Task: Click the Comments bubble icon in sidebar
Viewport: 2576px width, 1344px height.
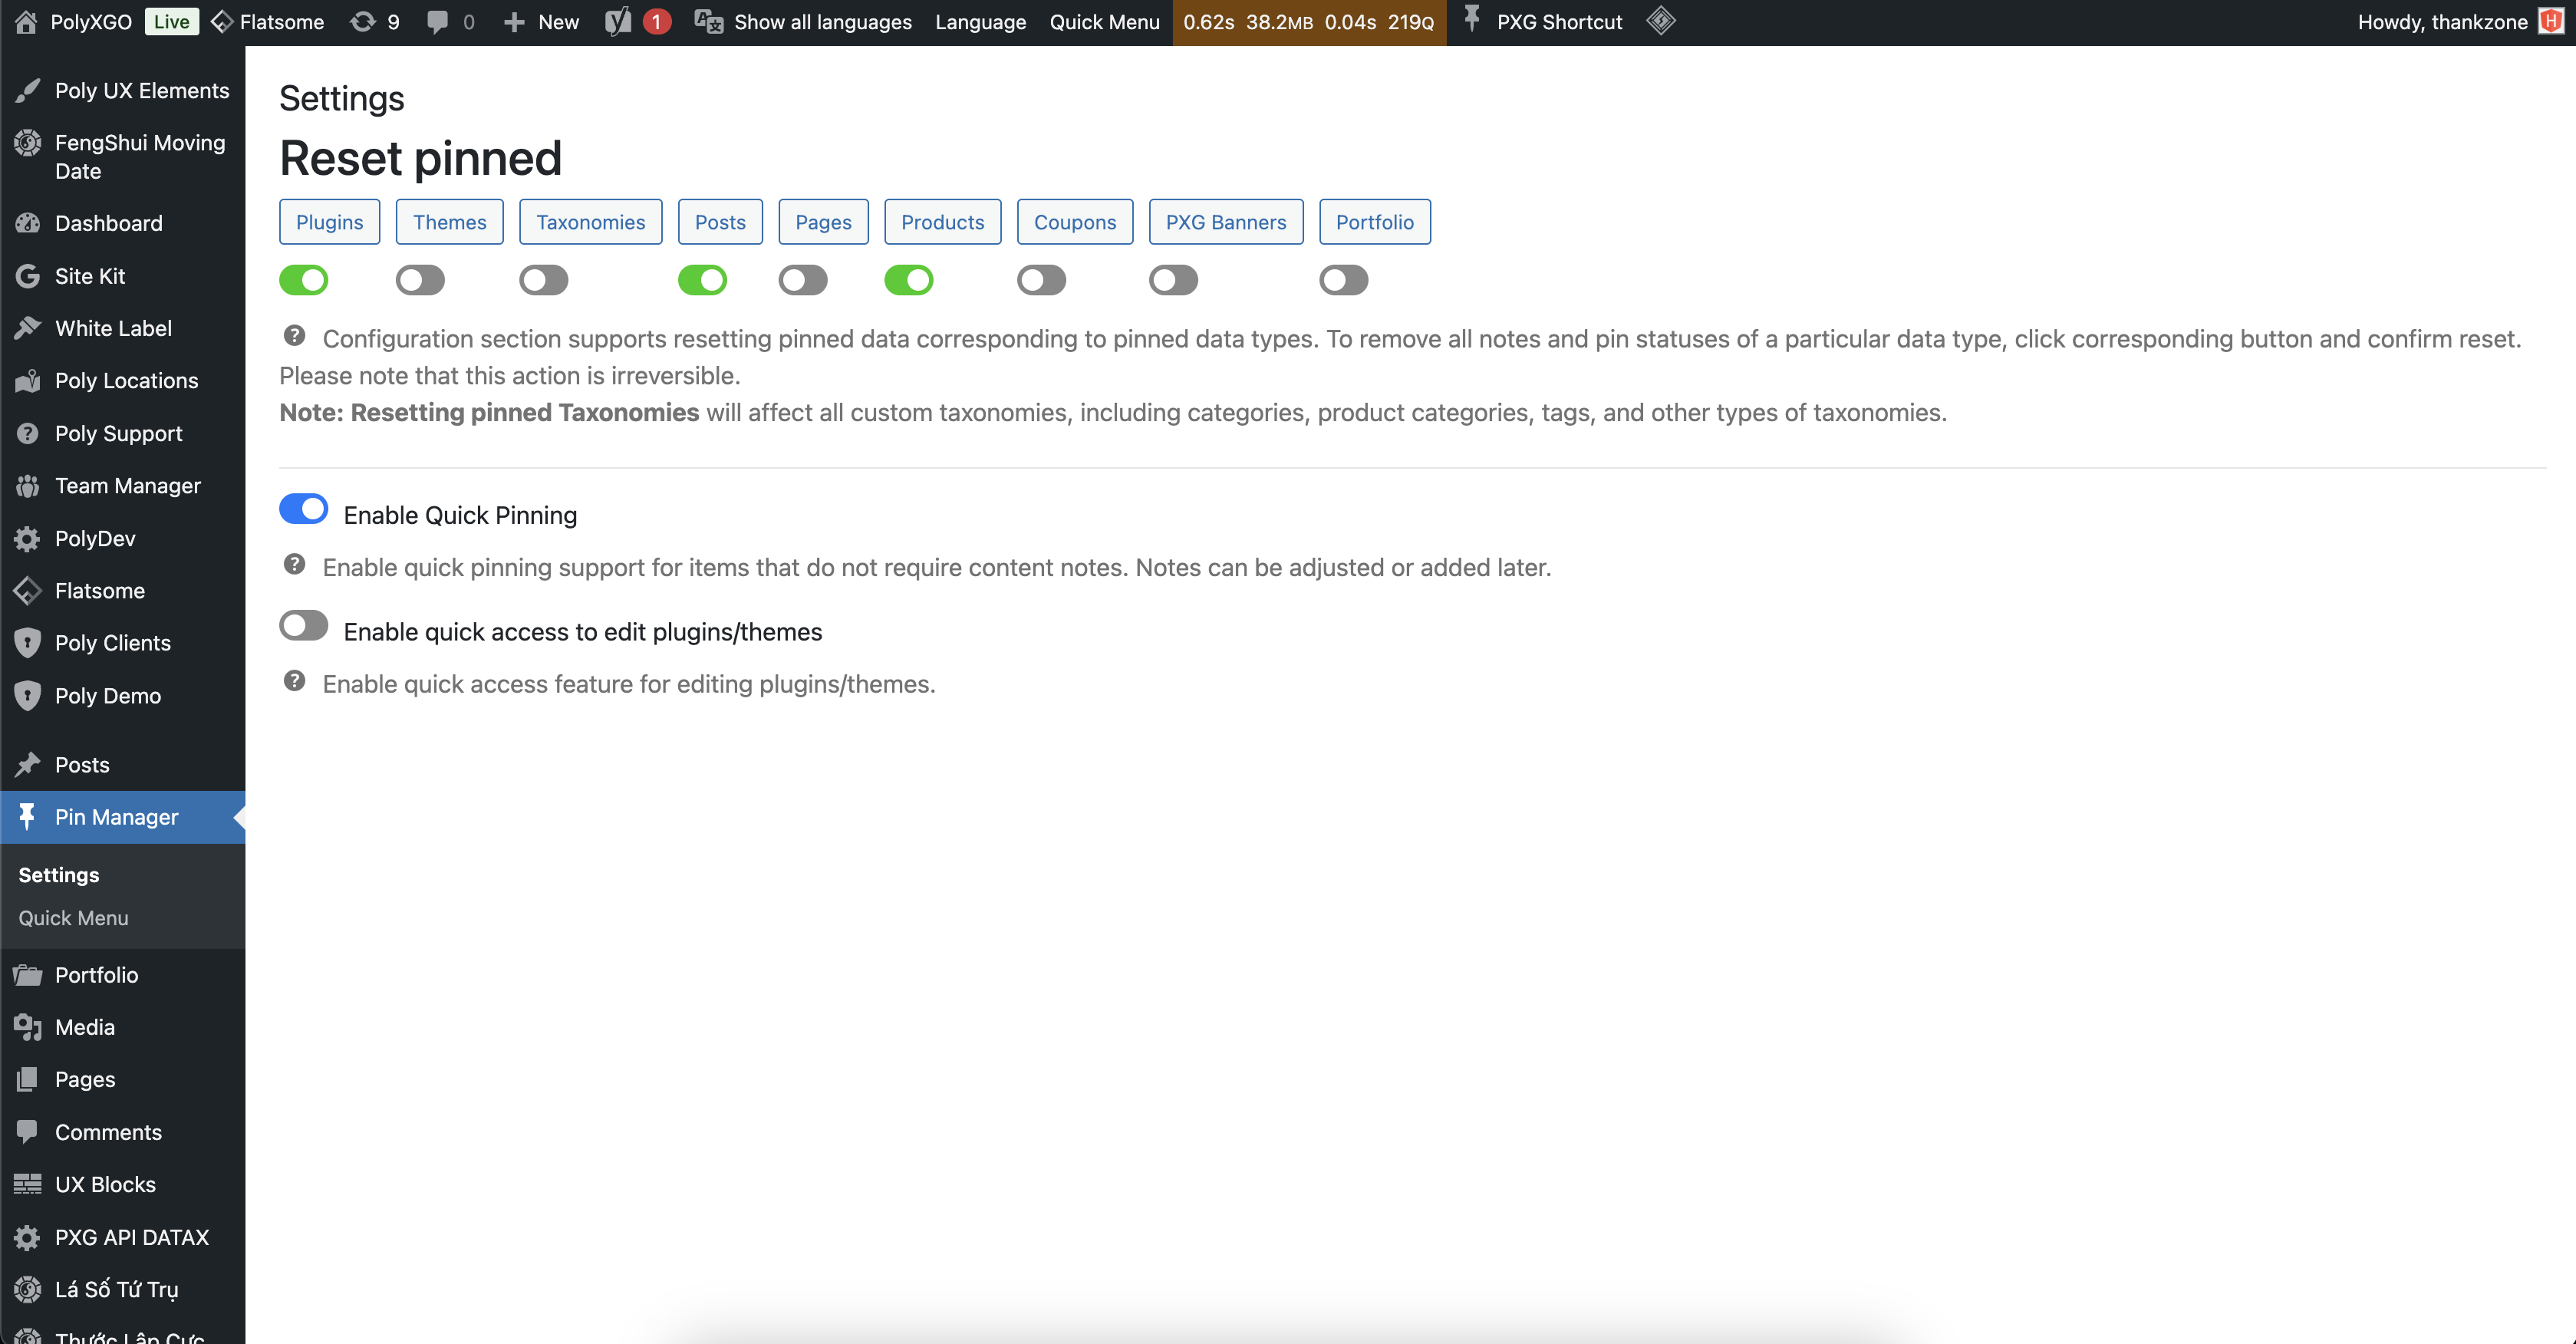Action: (x=28, y=1132)
